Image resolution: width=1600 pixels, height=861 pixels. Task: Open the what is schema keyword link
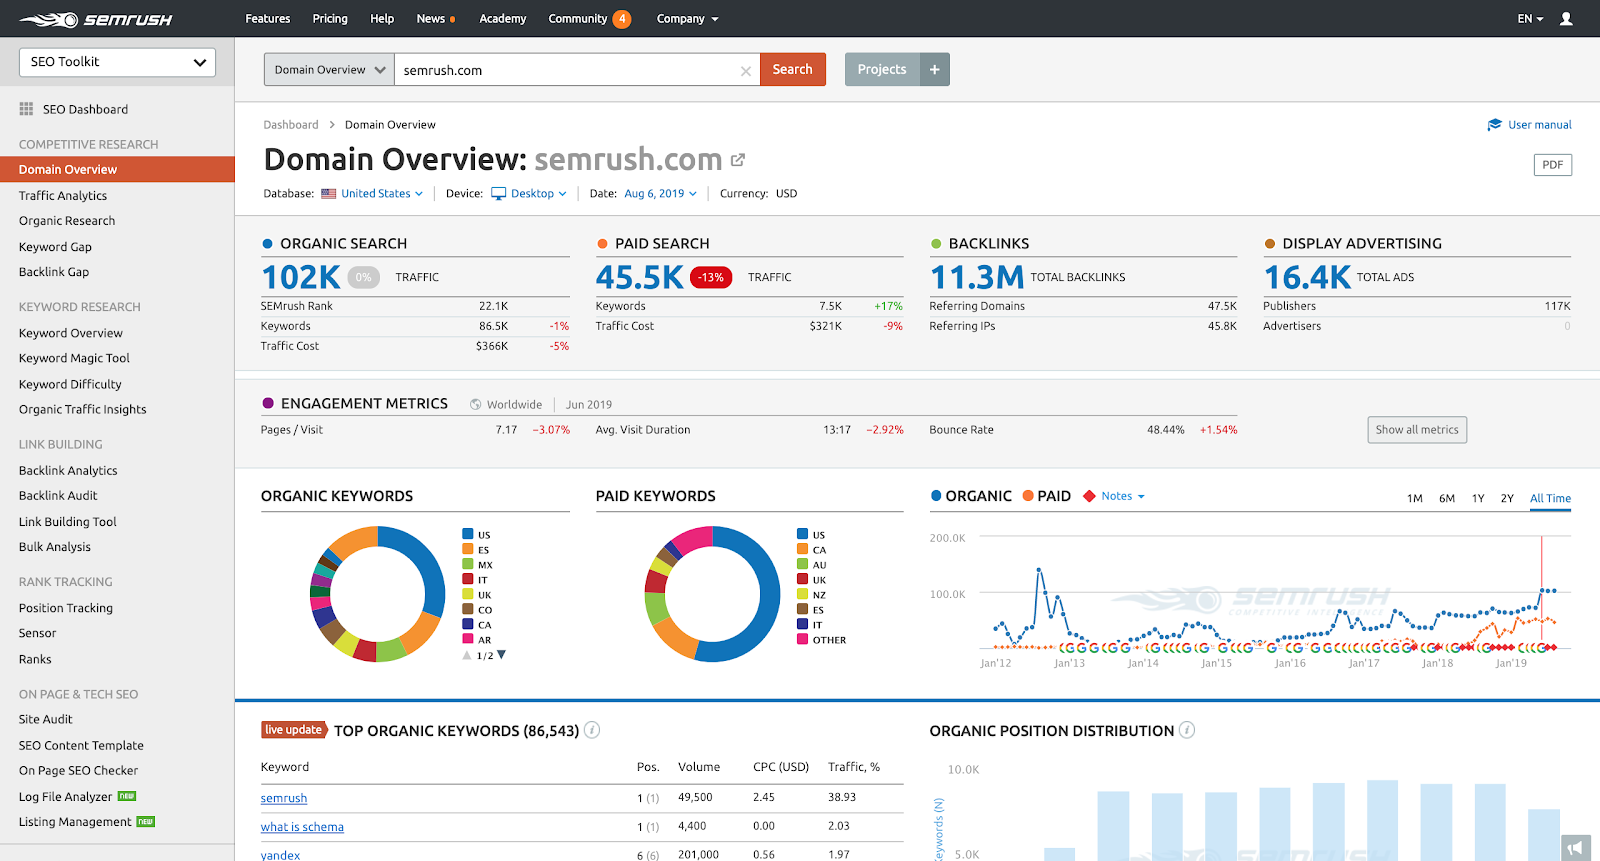[302, 827]
